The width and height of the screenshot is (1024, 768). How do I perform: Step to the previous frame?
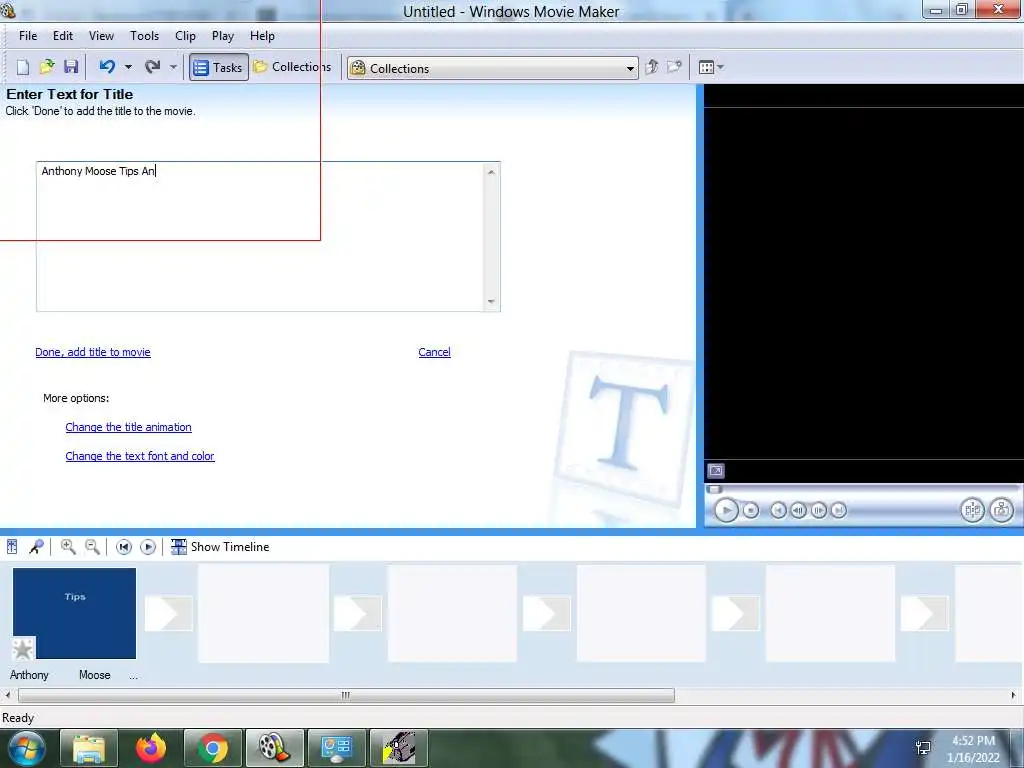click(x=799, y=510)
